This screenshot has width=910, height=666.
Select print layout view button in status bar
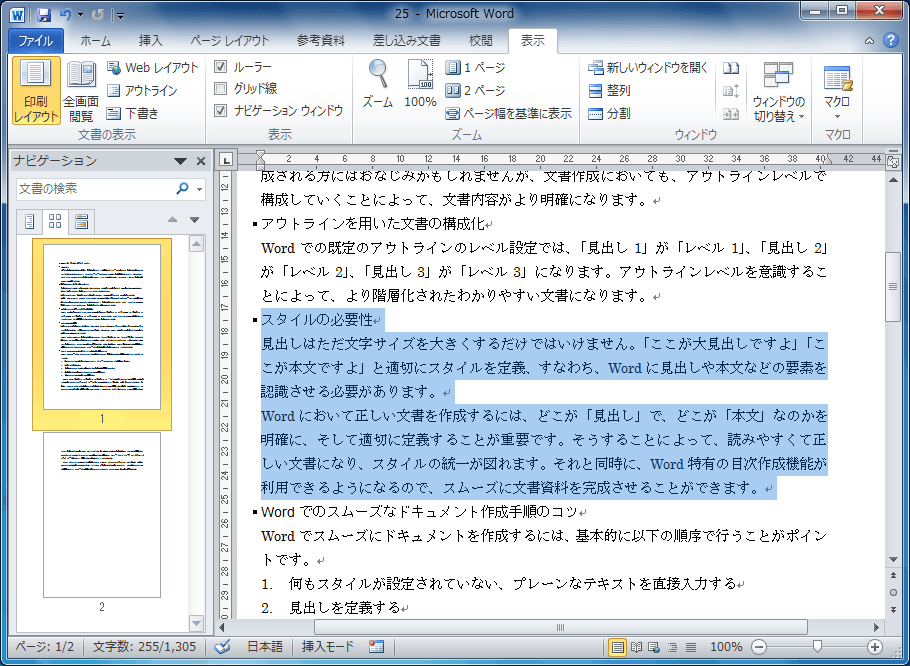pos(618,646)
